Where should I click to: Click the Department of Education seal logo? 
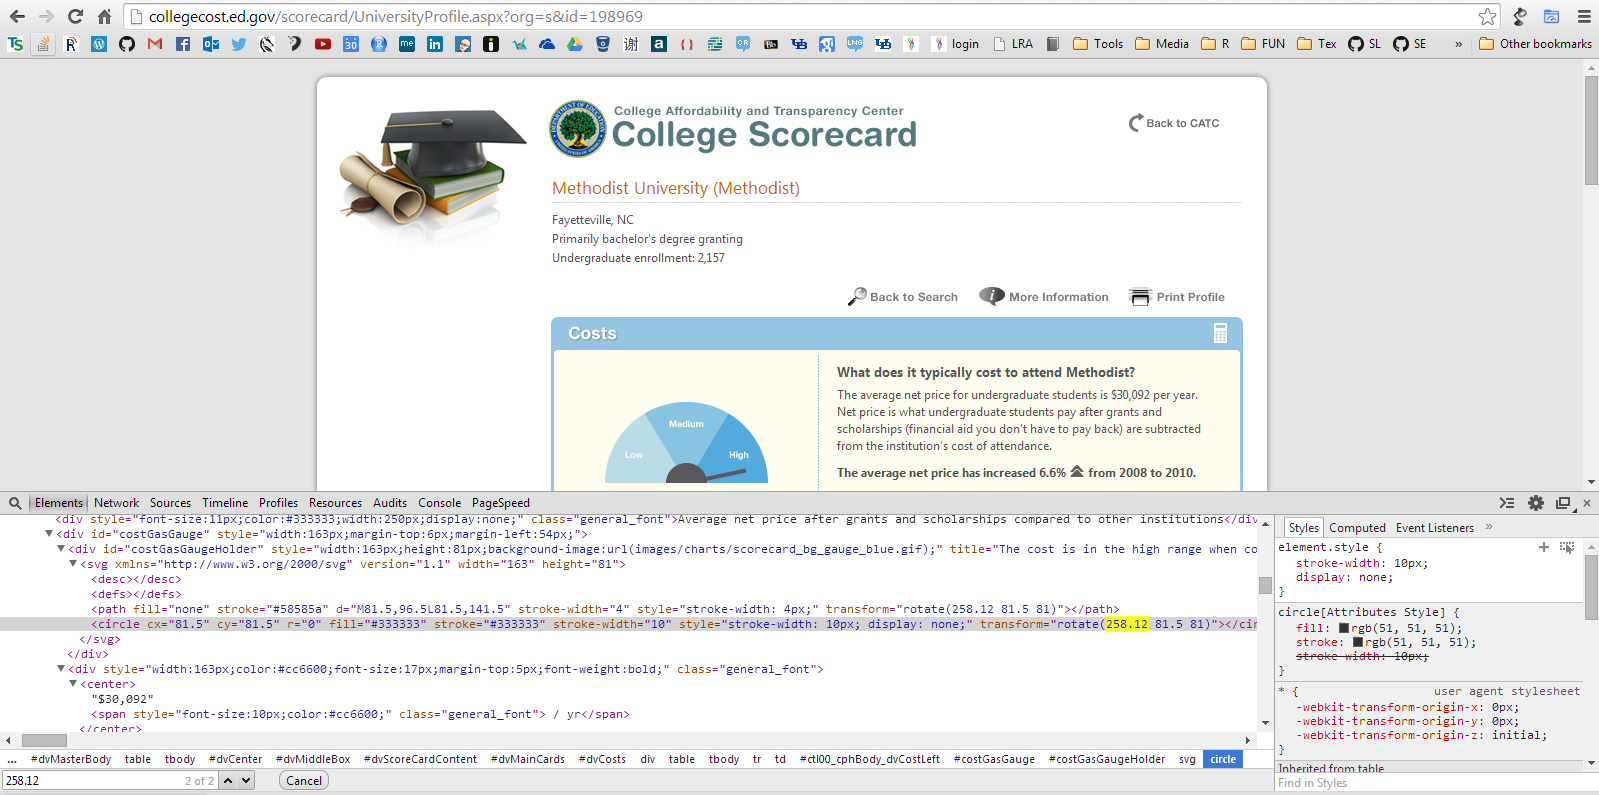tap(578, 129)
